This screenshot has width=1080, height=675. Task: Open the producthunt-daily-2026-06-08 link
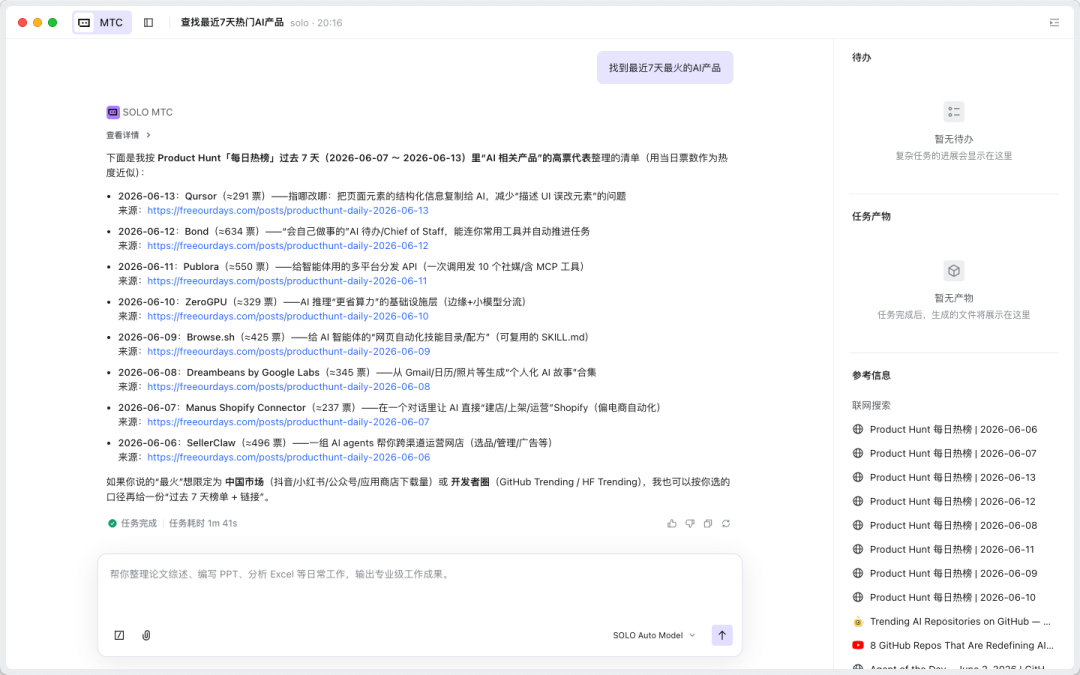pos(289,386)
